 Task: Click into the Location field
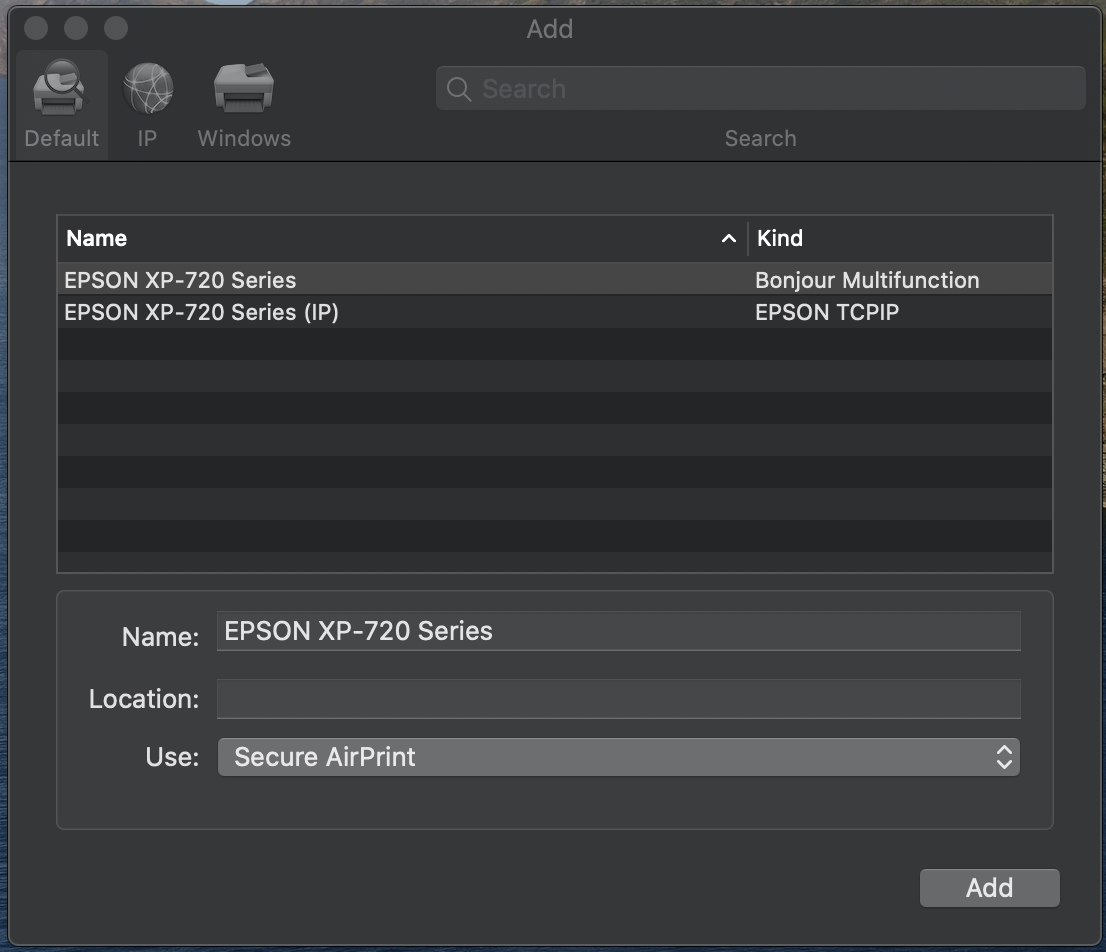point(619,699)
